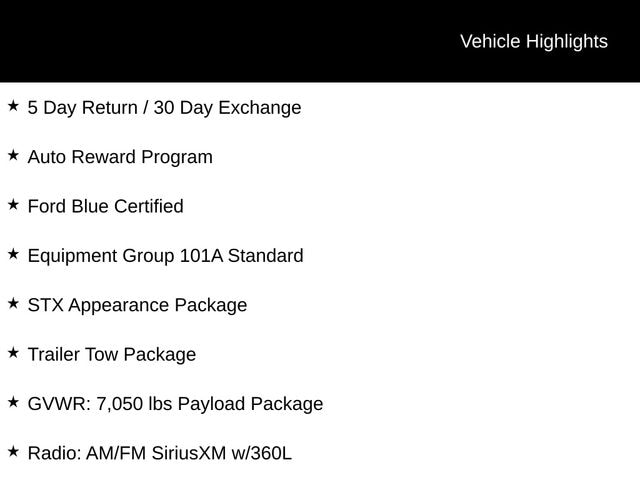Select the star icon before Ford Blue Certified

click(13, 205)
